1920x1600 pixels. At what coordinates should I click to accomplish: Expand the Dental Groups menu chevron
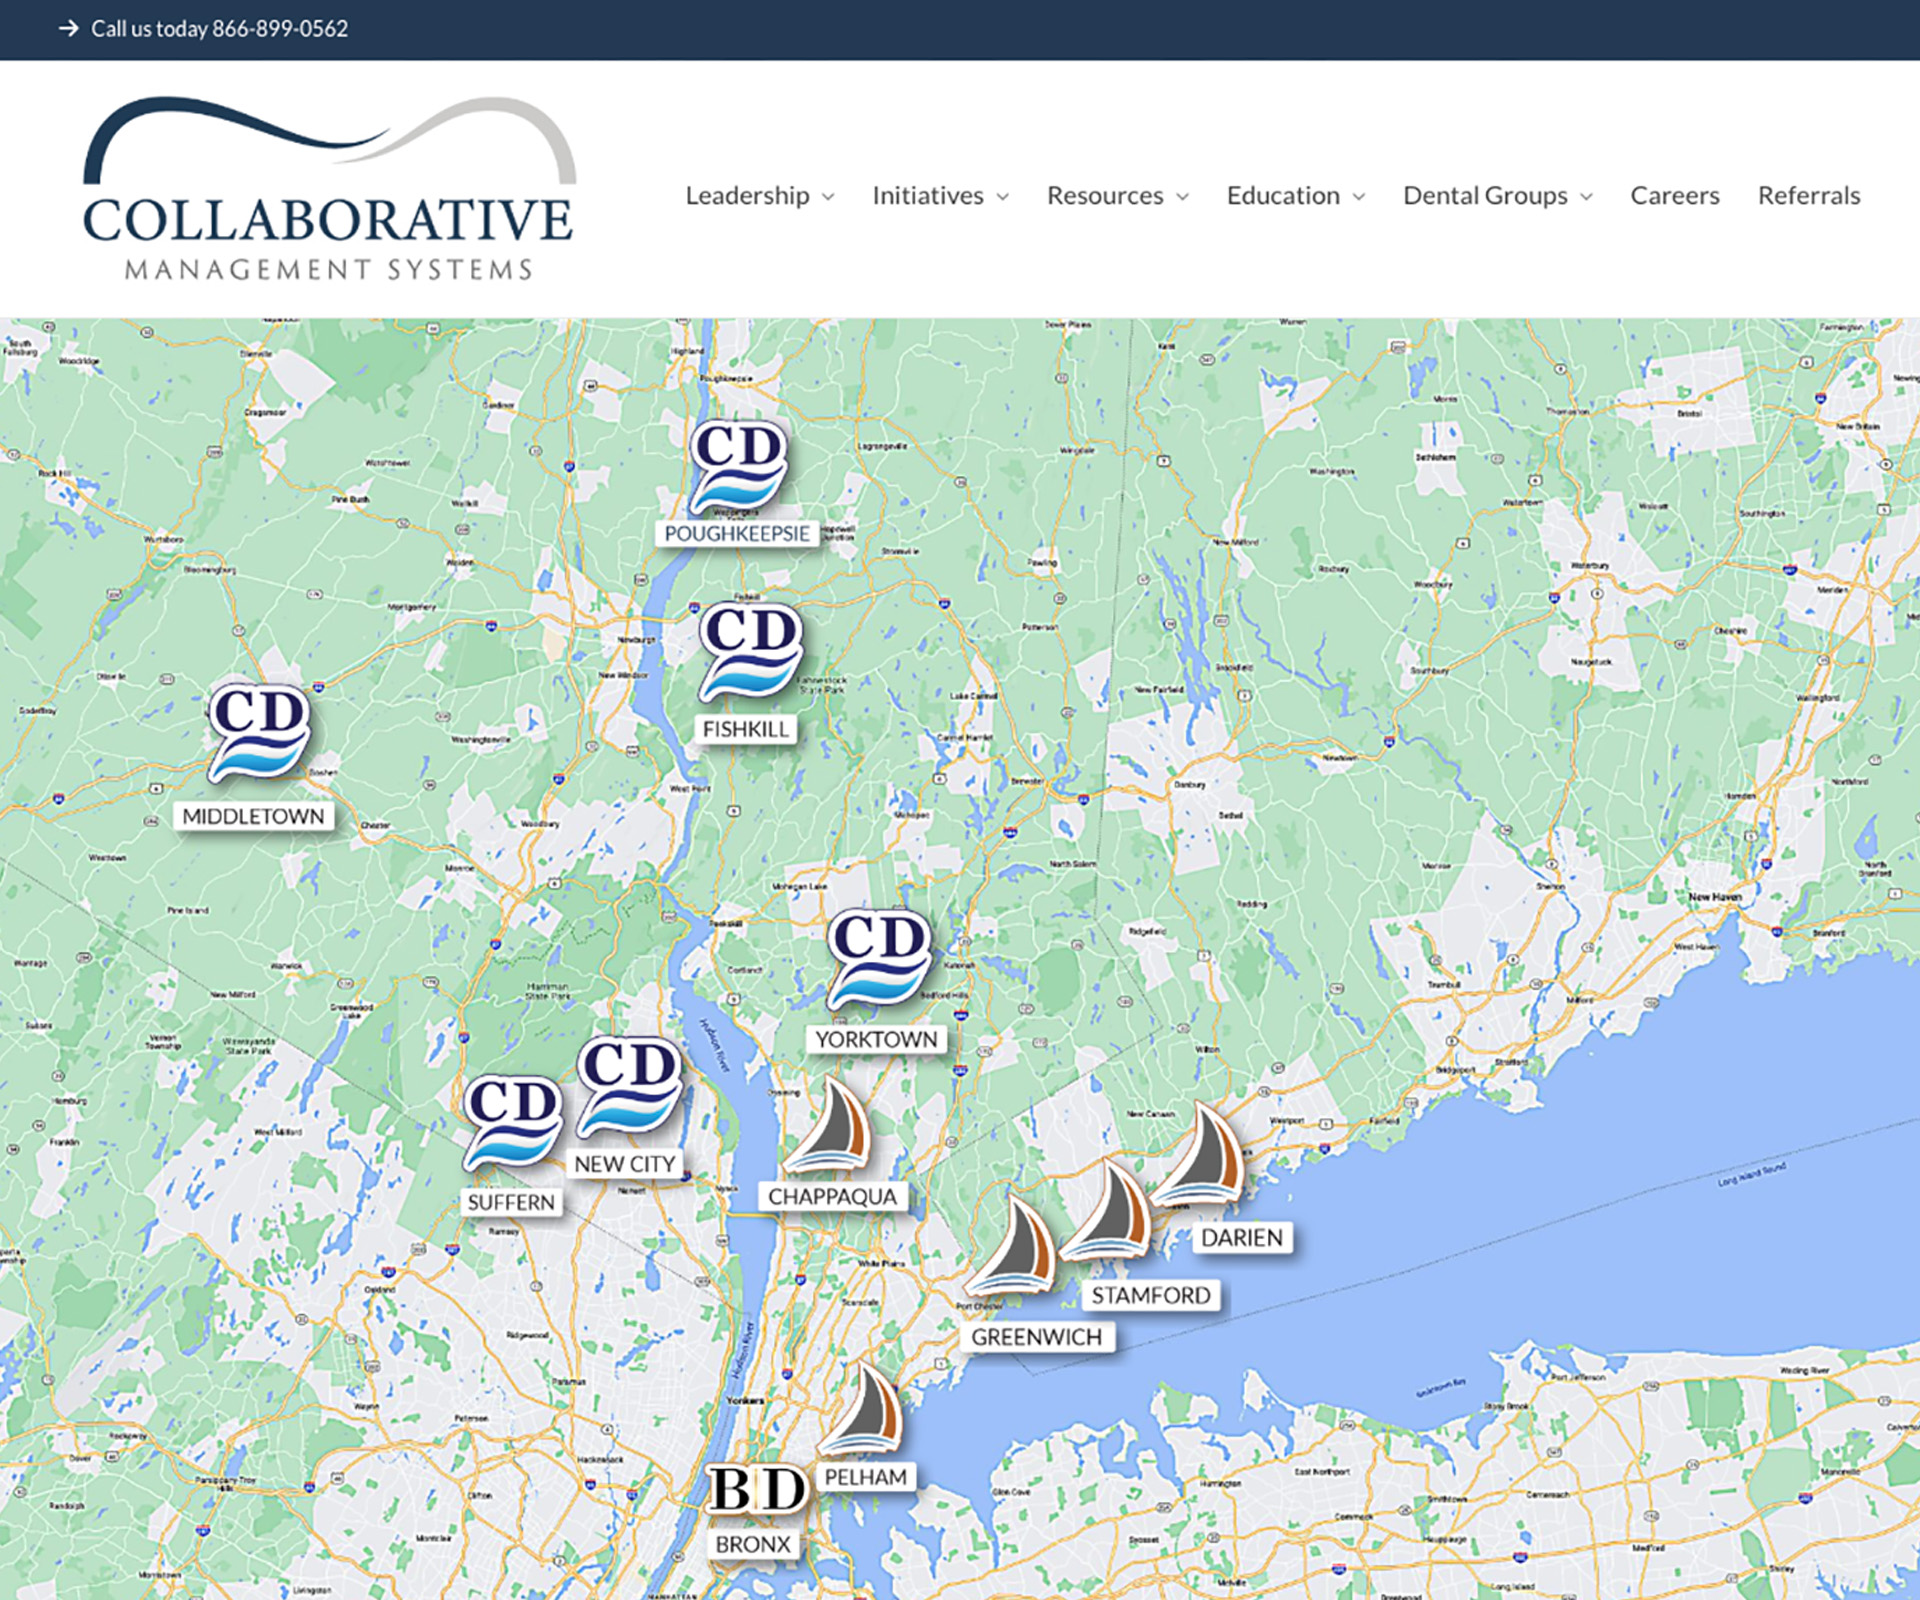(x=1587, y=197)
